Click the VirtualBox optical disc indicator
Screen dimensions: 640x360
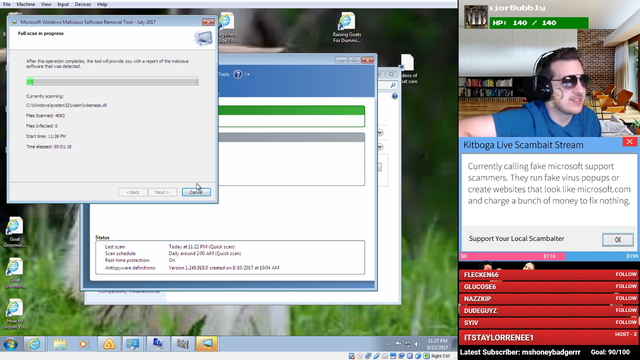point(360,356)
